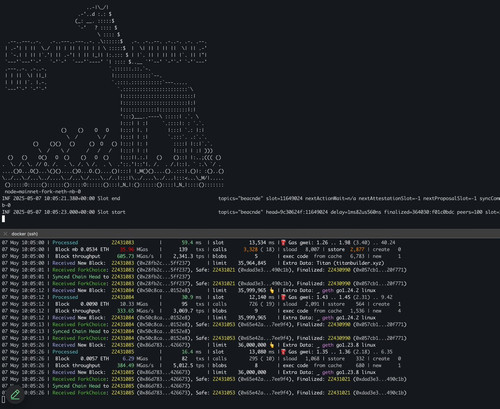
Task: Click the block terminal cursor in the upper pane
Action: pos(4,219)
